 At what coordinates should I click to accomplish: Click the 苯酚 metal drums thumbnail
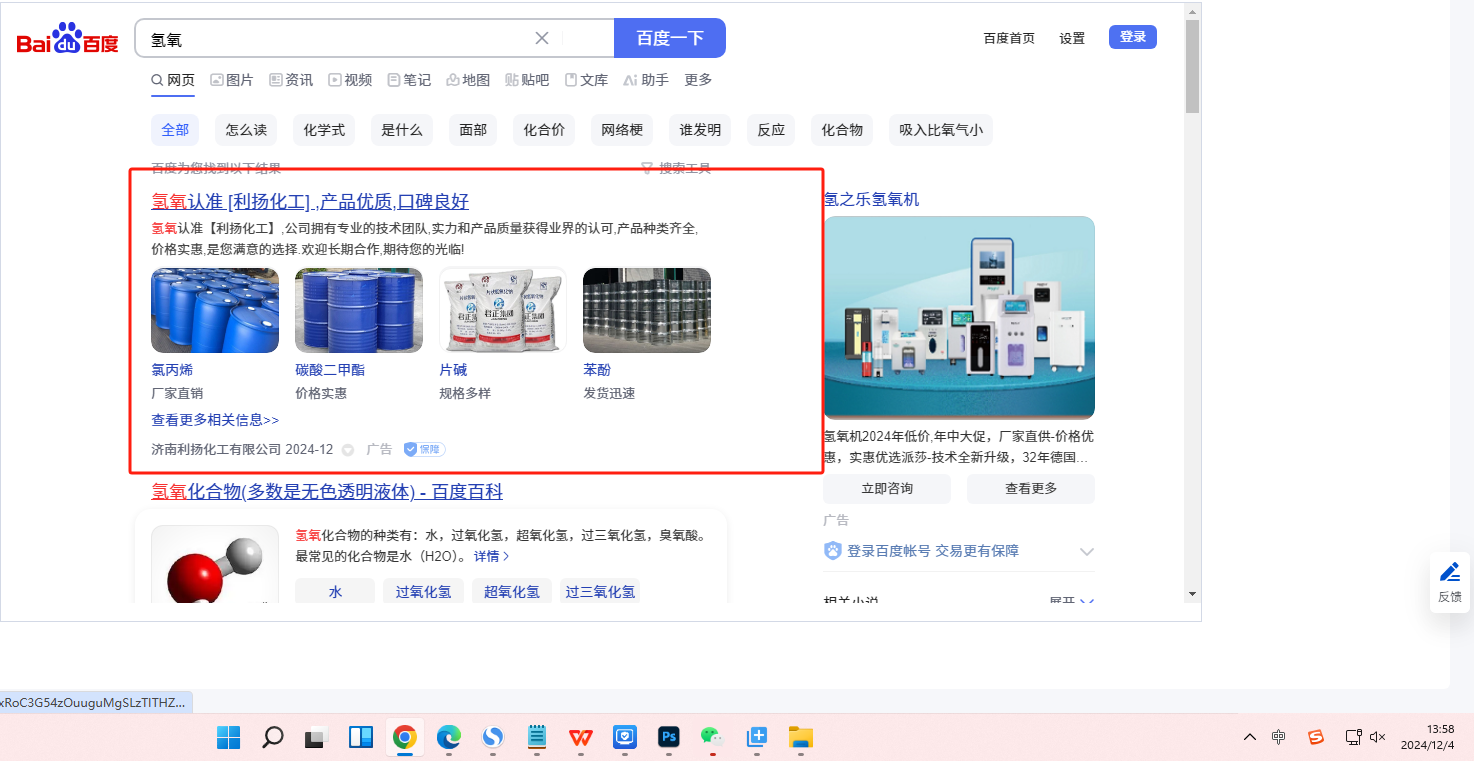point(647,310)
